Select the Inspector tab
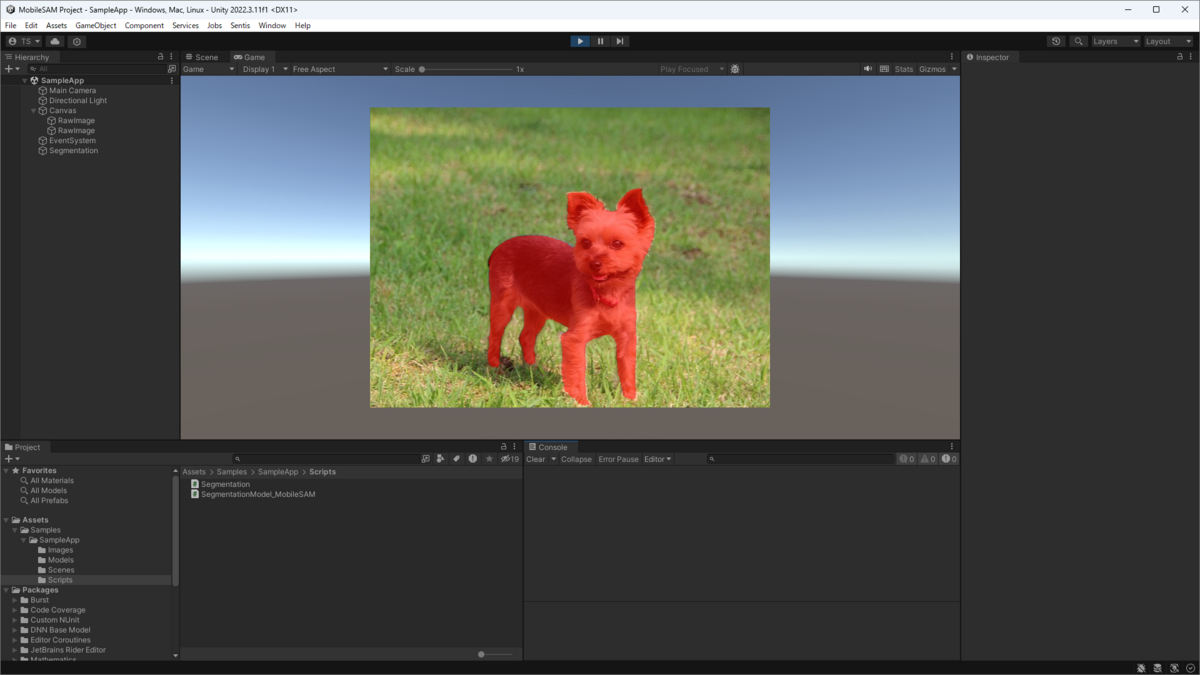The height and width of the screenshot is (675, 1200). coord(988,57)
